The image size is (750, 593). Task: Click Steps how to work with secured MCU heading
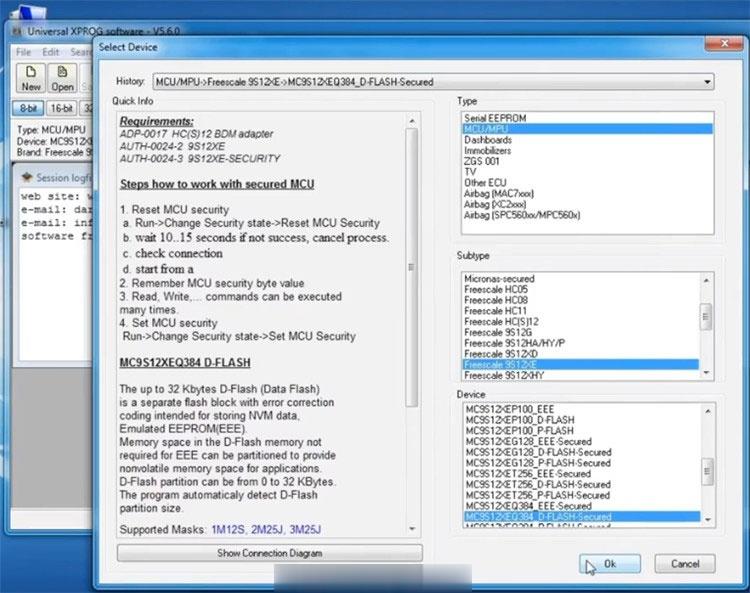(x=217, y=184)
